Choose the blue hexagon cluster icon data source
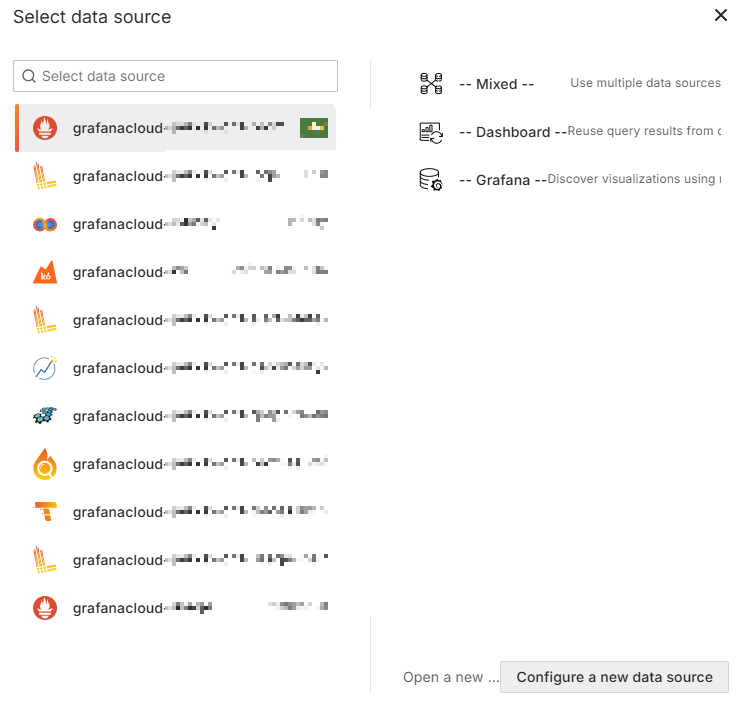742x702 pixels. click(45, 416)
